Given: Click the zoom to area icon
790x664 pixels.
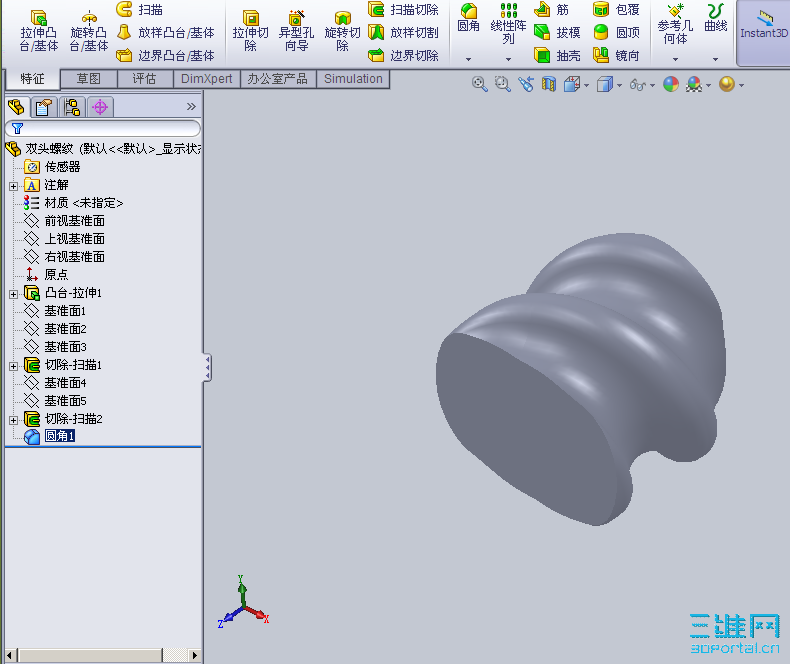Looking at the screenshot, I should tap(502, 84).
